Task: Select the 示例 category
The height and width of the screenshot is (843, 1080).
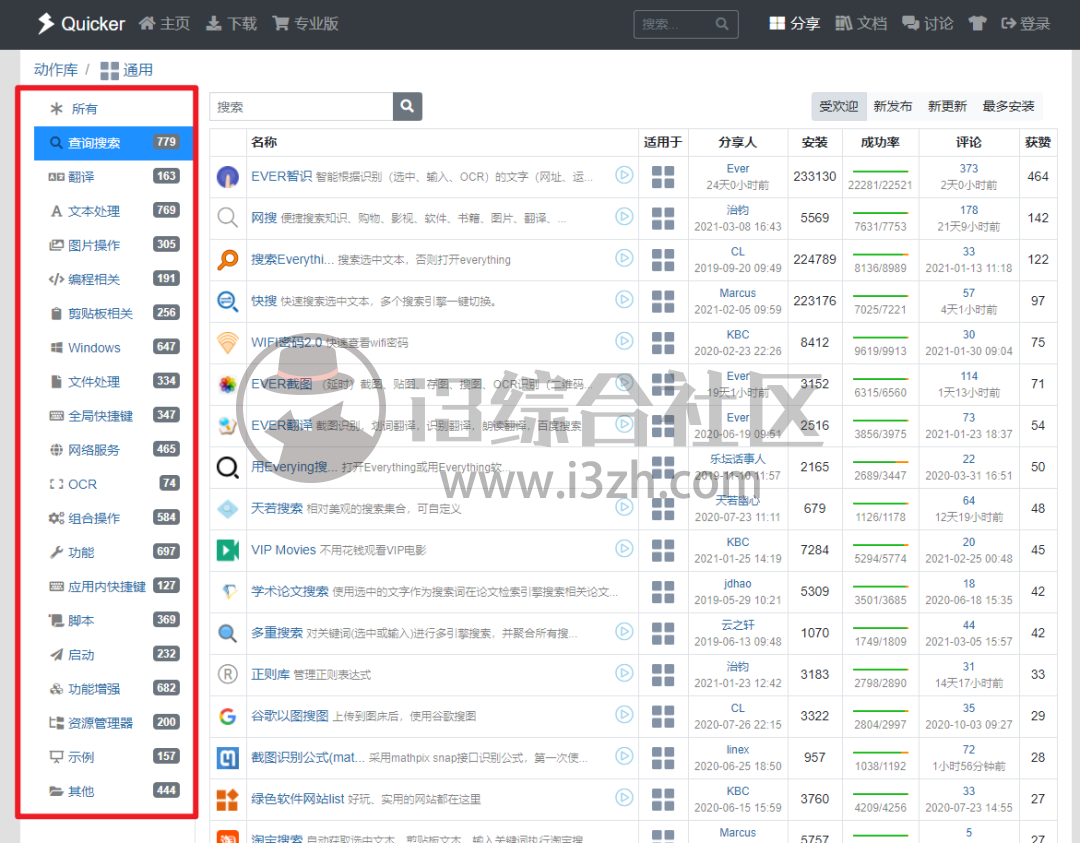Action: point(114,756)
